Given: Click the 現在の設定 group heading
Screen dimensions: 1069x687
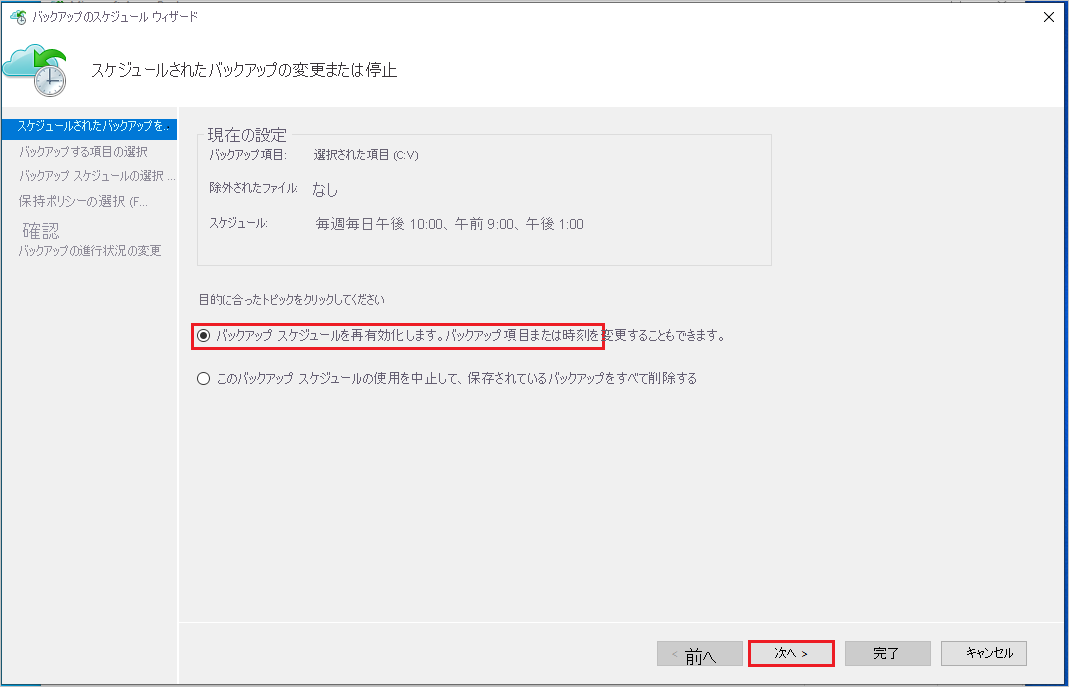Looking at the screenshot, I should tap(247, 135).
